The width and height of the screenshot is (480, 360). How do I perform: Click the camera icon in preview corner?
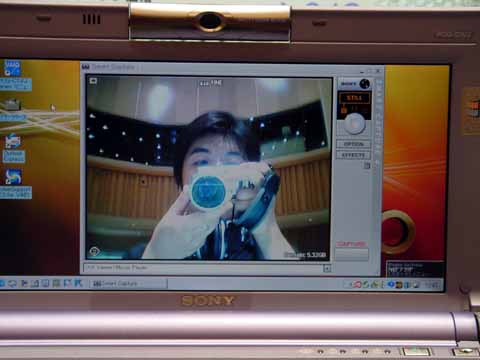click(x=93, y=81)
